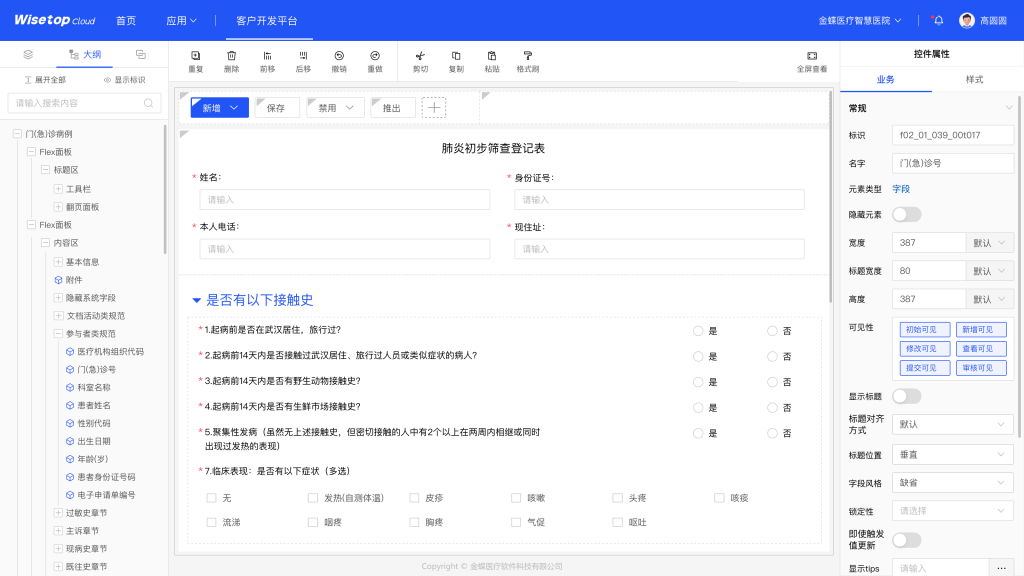This screenshot has width=1024, height=576.
Task: Expand the 基本信息 tree node
Action: 58,262
